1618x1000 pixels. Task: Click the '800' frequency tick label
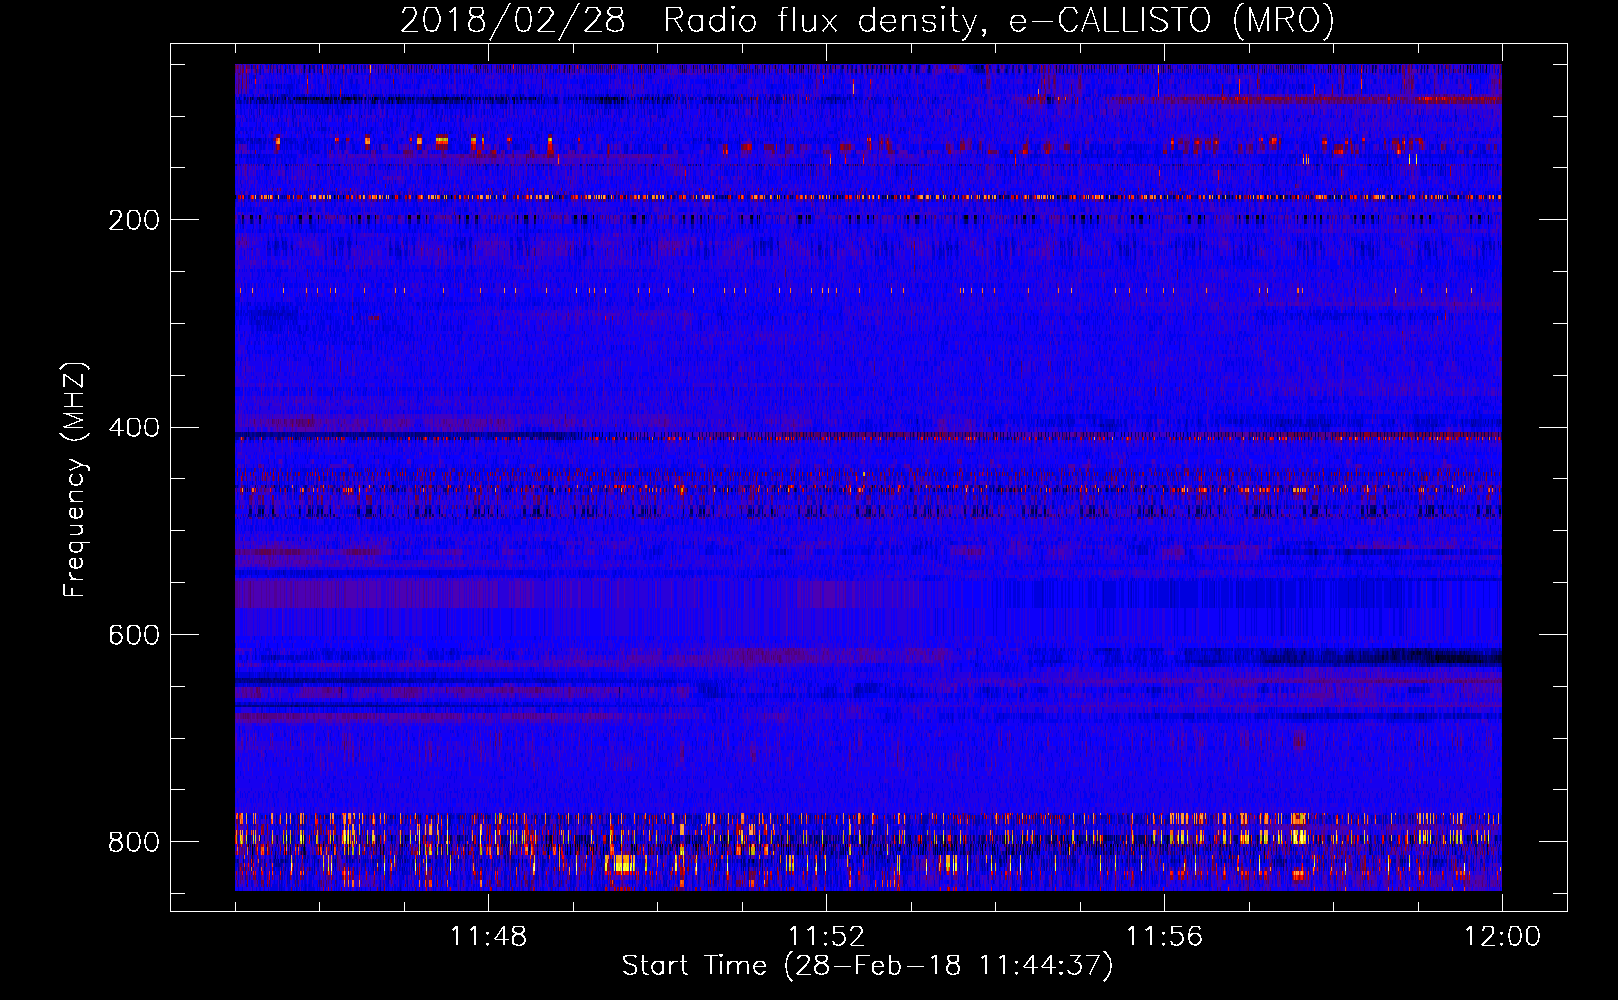[134, 842]
